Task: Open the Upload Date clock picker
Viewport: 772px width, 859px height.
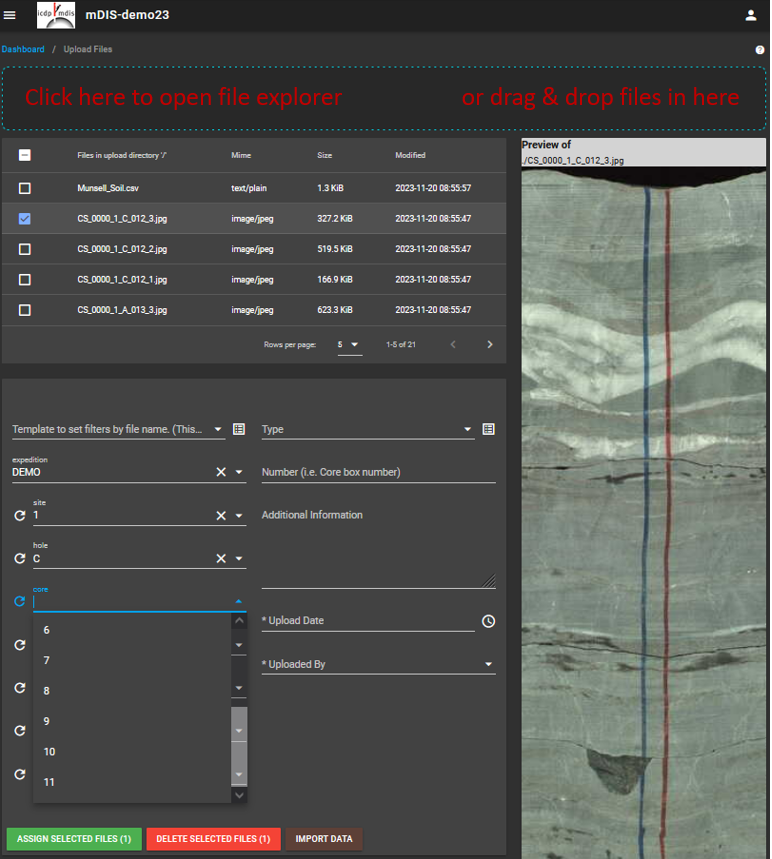Action: pyautogui.click(x=488, y=621)
